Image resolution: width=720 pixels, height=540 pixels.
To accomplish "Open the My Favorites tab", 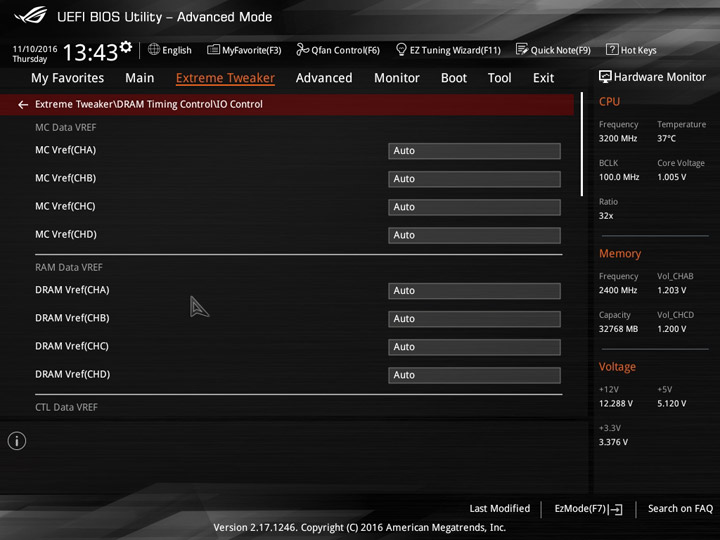I will point(68,78).
